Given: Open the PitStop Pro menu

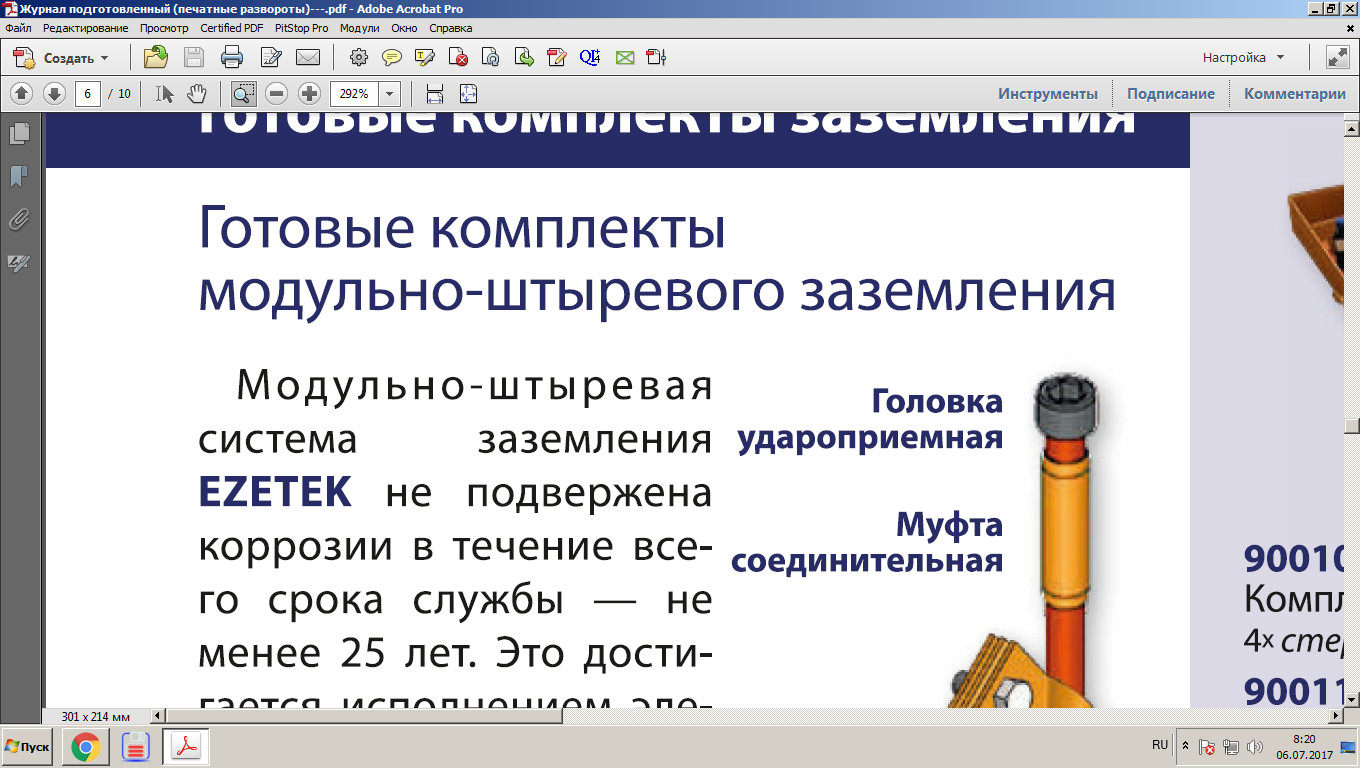Looking at the screenshot, I should (301, 28).
